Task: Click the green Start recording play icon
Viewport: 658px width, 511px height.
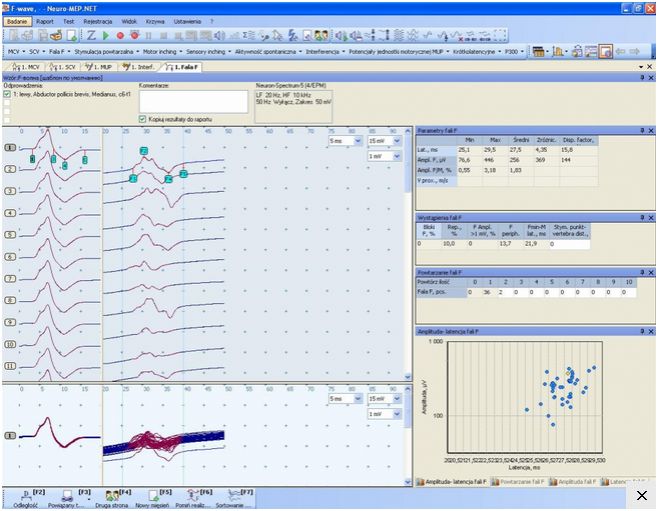Action: click(107, 35)
